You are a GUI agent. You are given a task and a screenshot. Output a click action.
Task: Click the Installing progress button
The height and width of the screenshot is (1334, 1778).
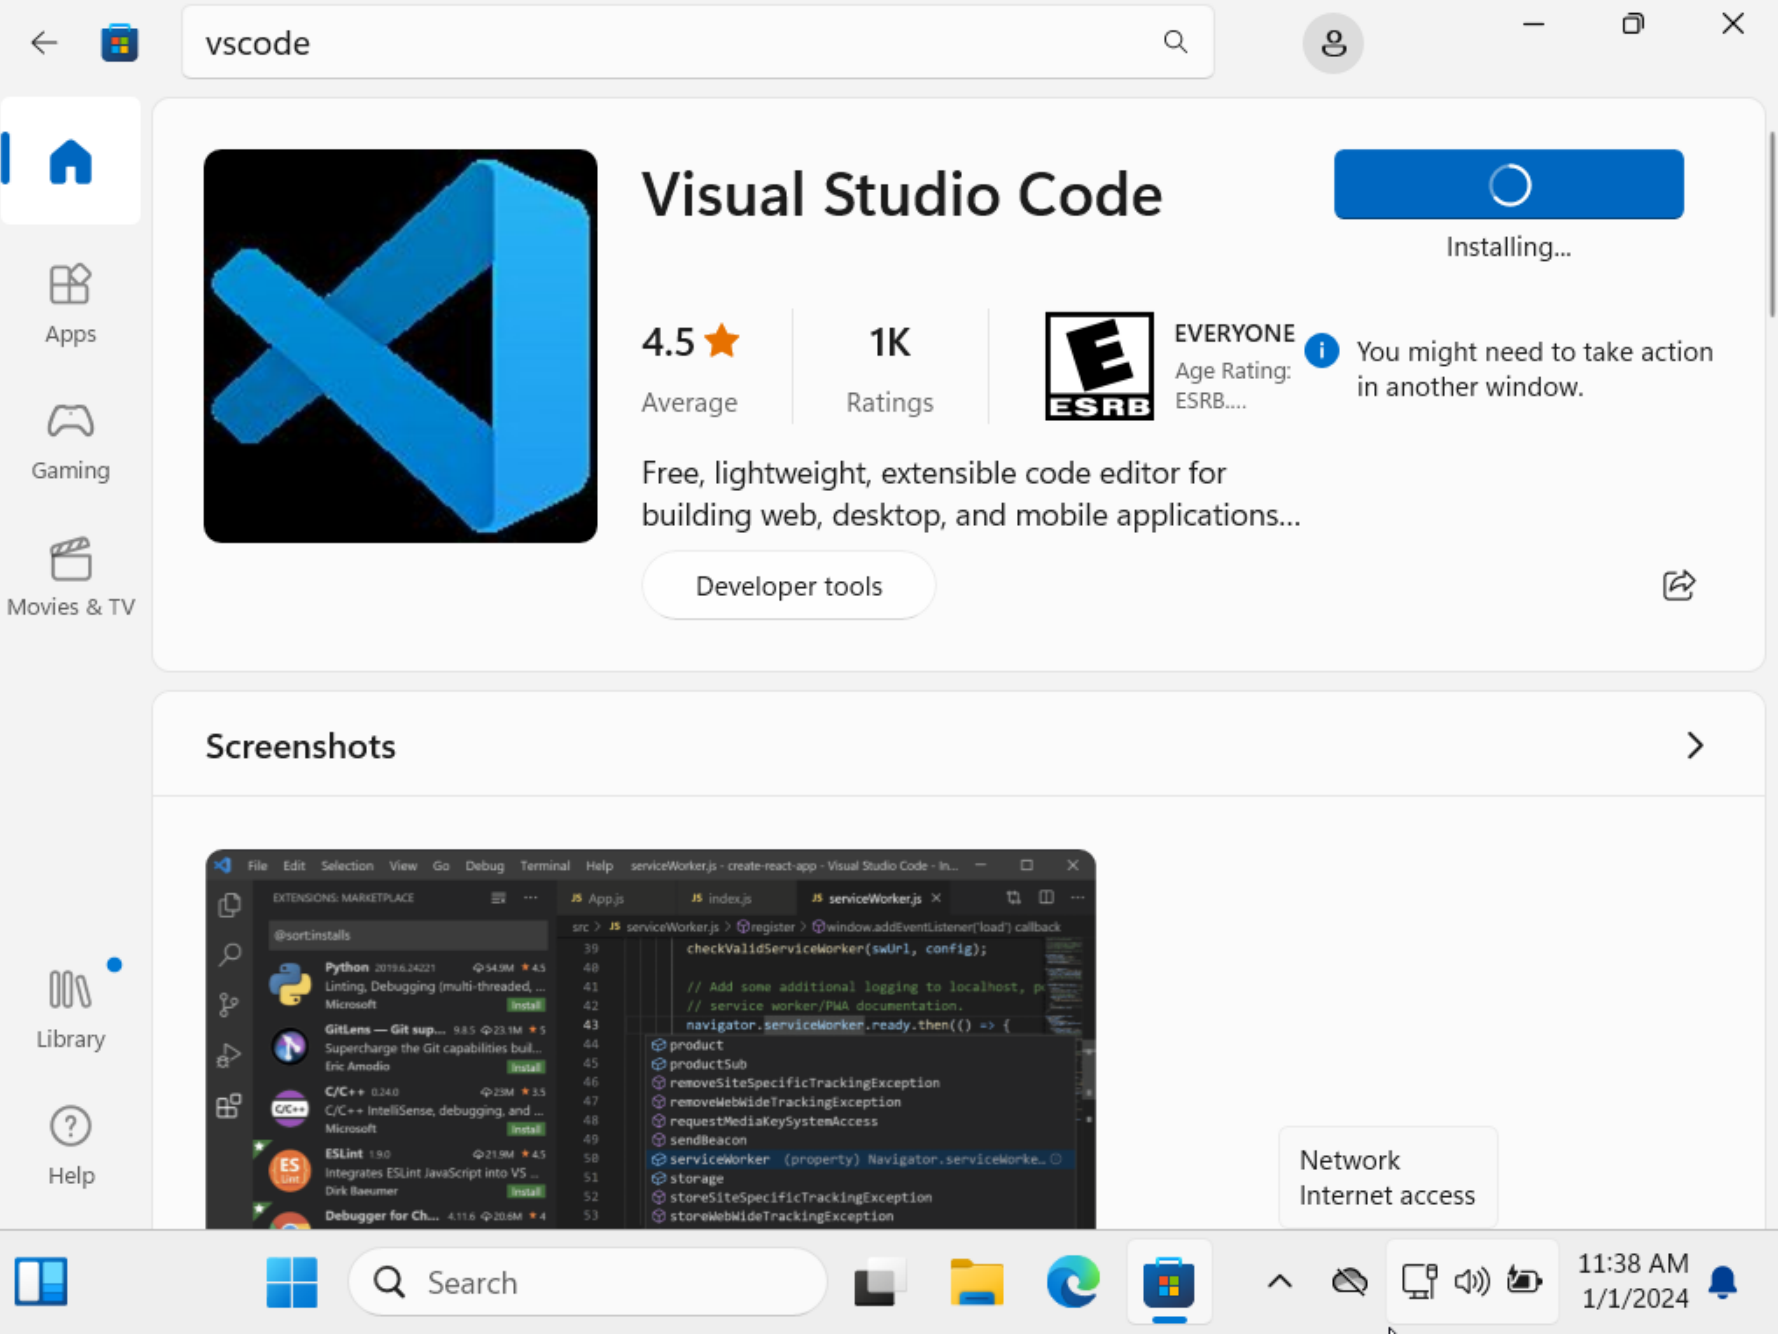coord(1508,184)
